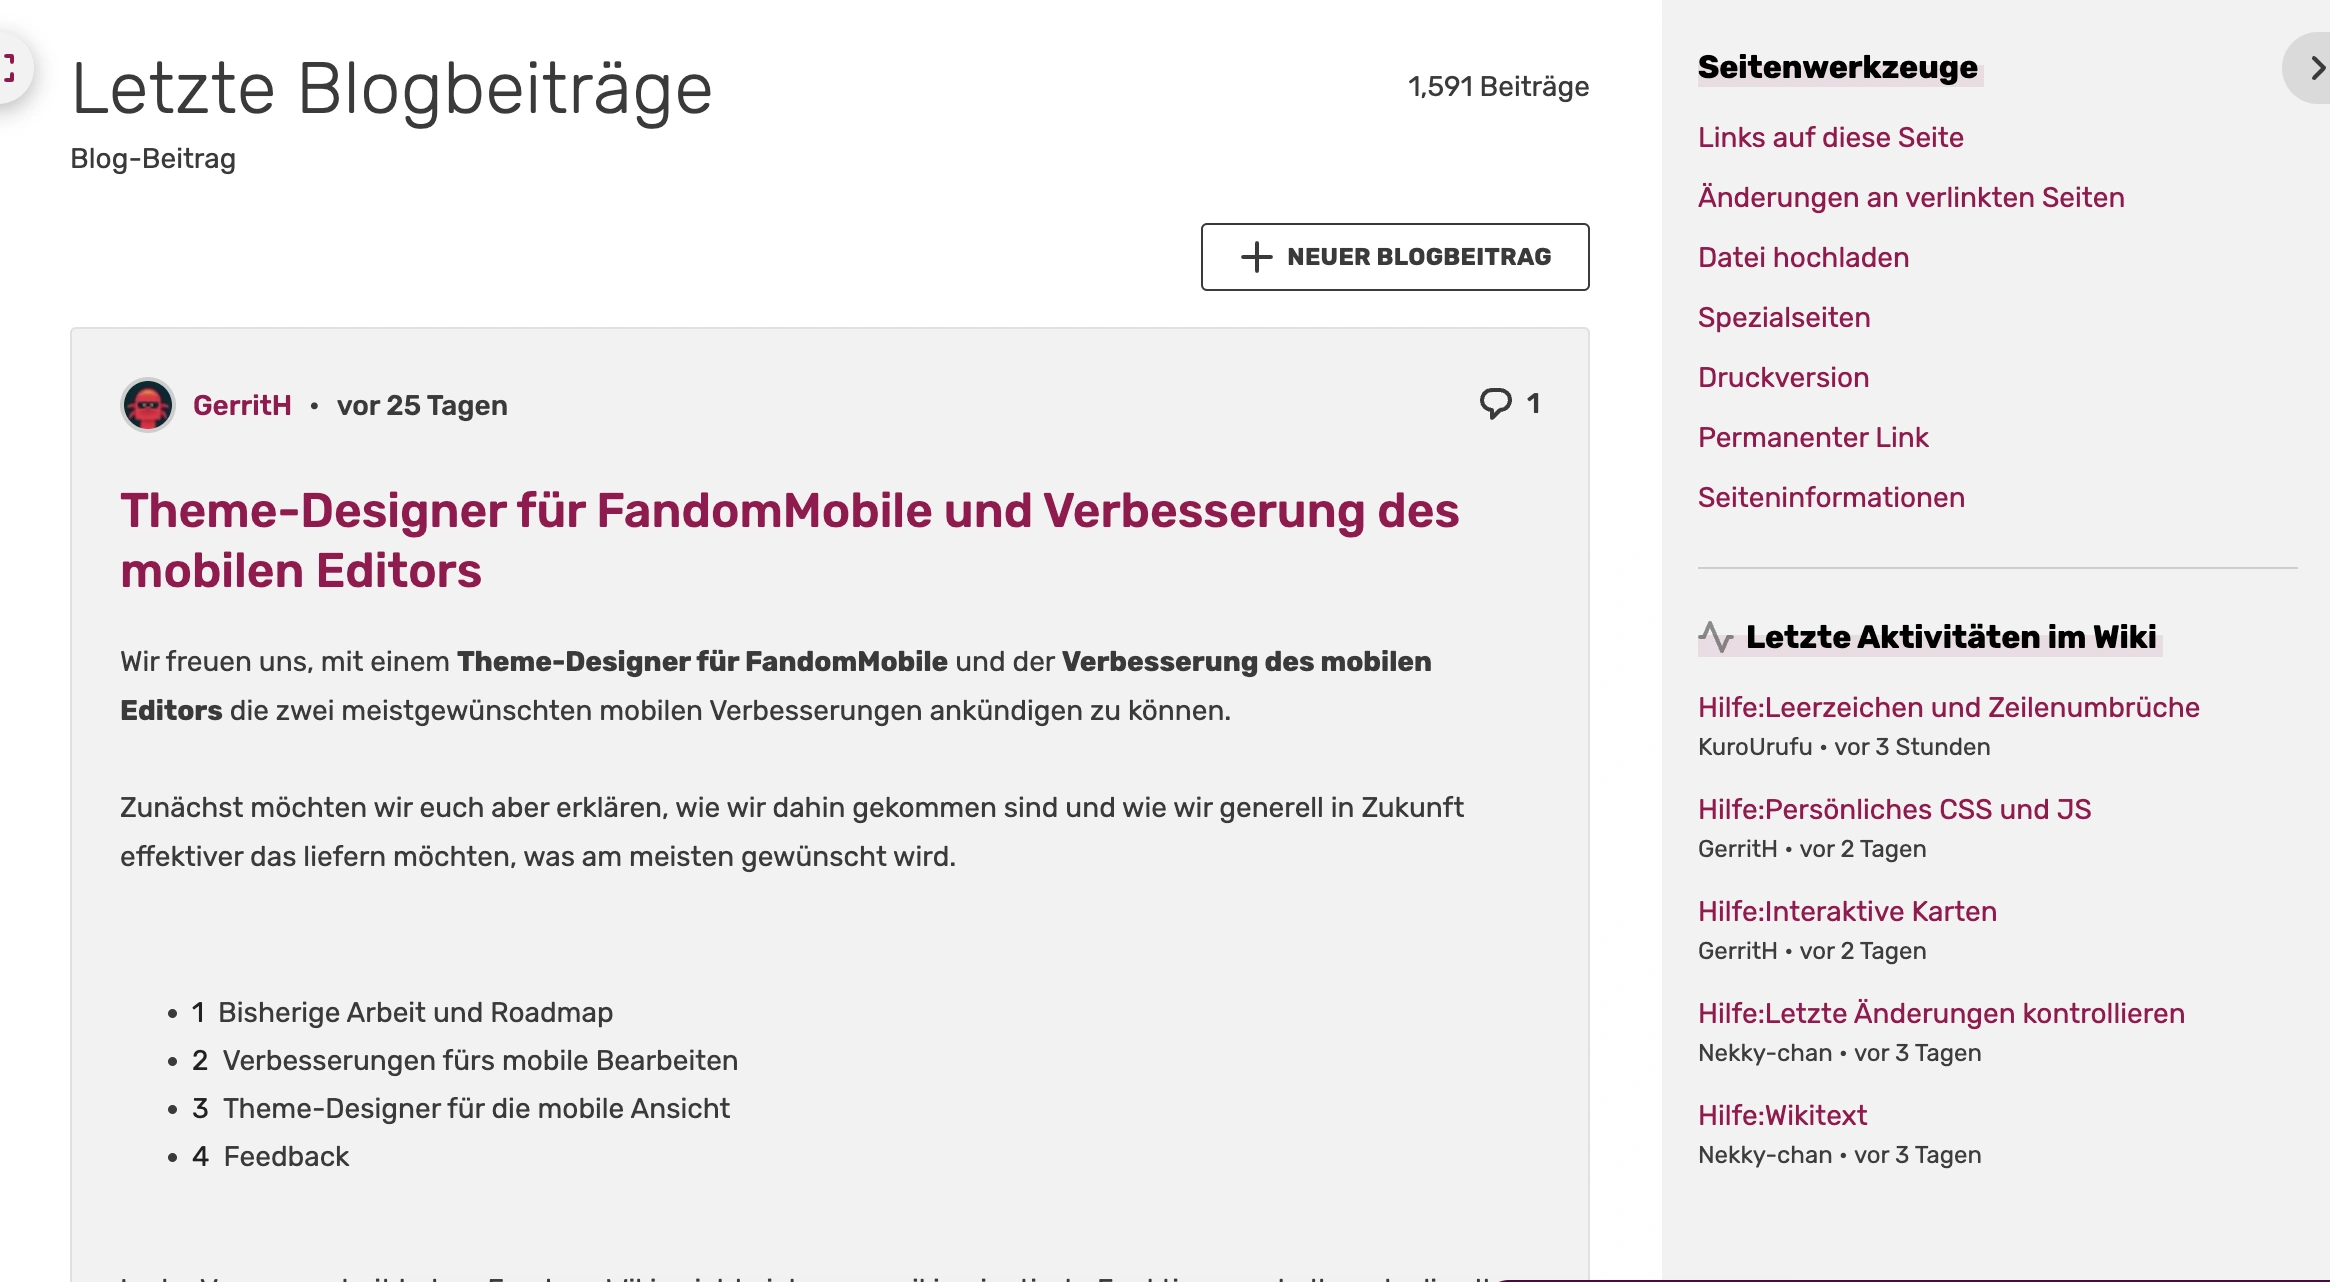View Seiteninformationen

[x=1831, y=497]
